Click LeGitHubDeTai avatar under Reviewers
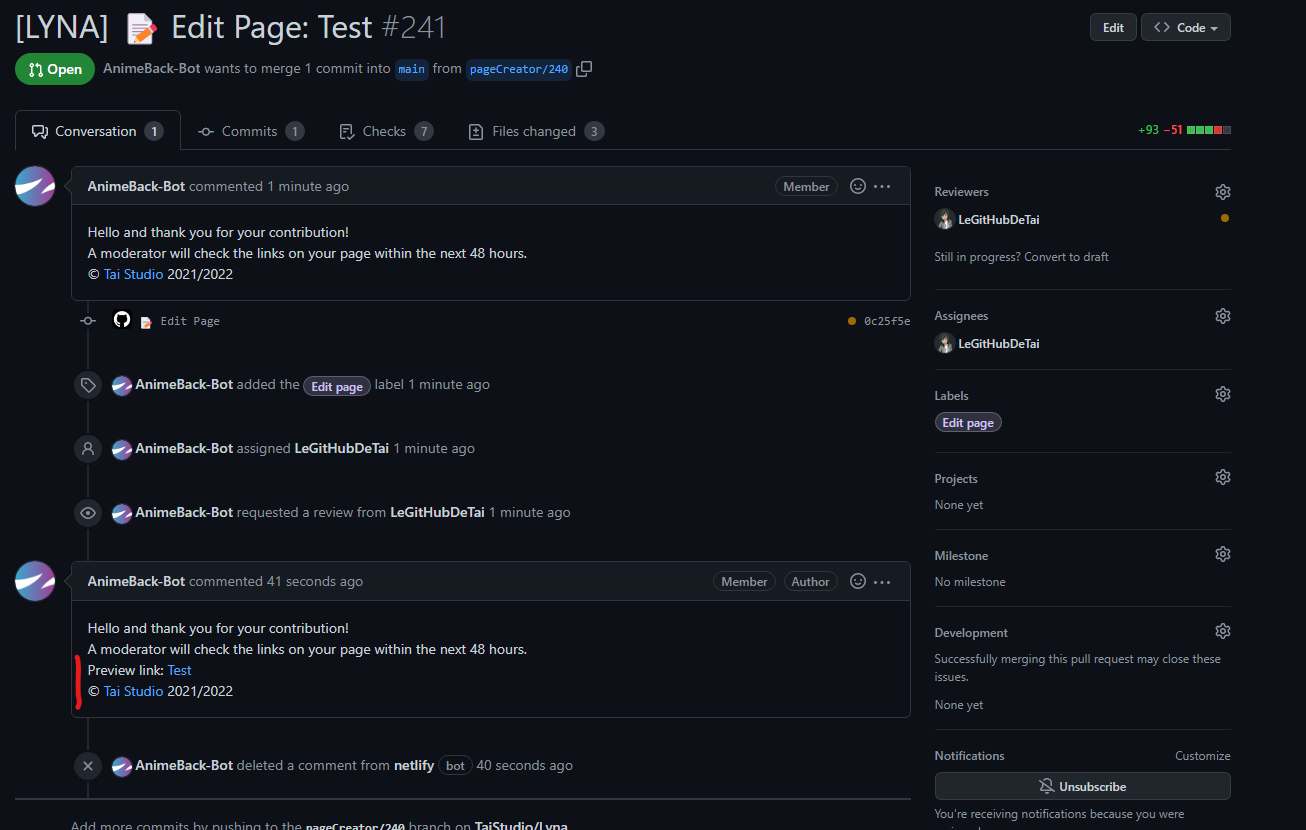The width and height of the screenshot is (1306, 830). click(944, 219)
